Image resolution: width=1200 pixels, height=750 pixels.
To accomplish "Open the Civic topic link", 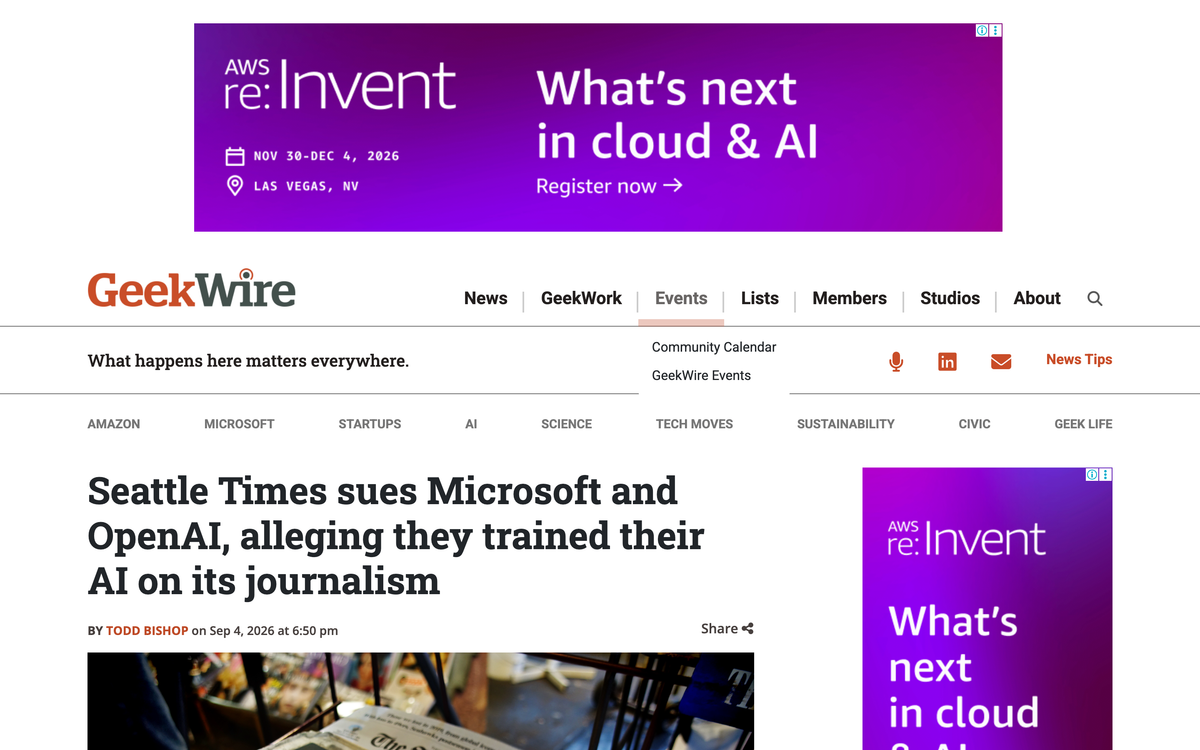I will pos(975,424).
